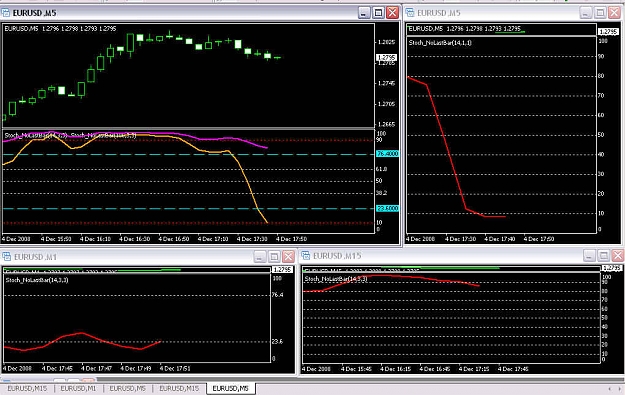This screenshot has height=395, width=625.
Task: Click chart icon in inactive EURUSD,M5 window title
Action: point(410,13)
